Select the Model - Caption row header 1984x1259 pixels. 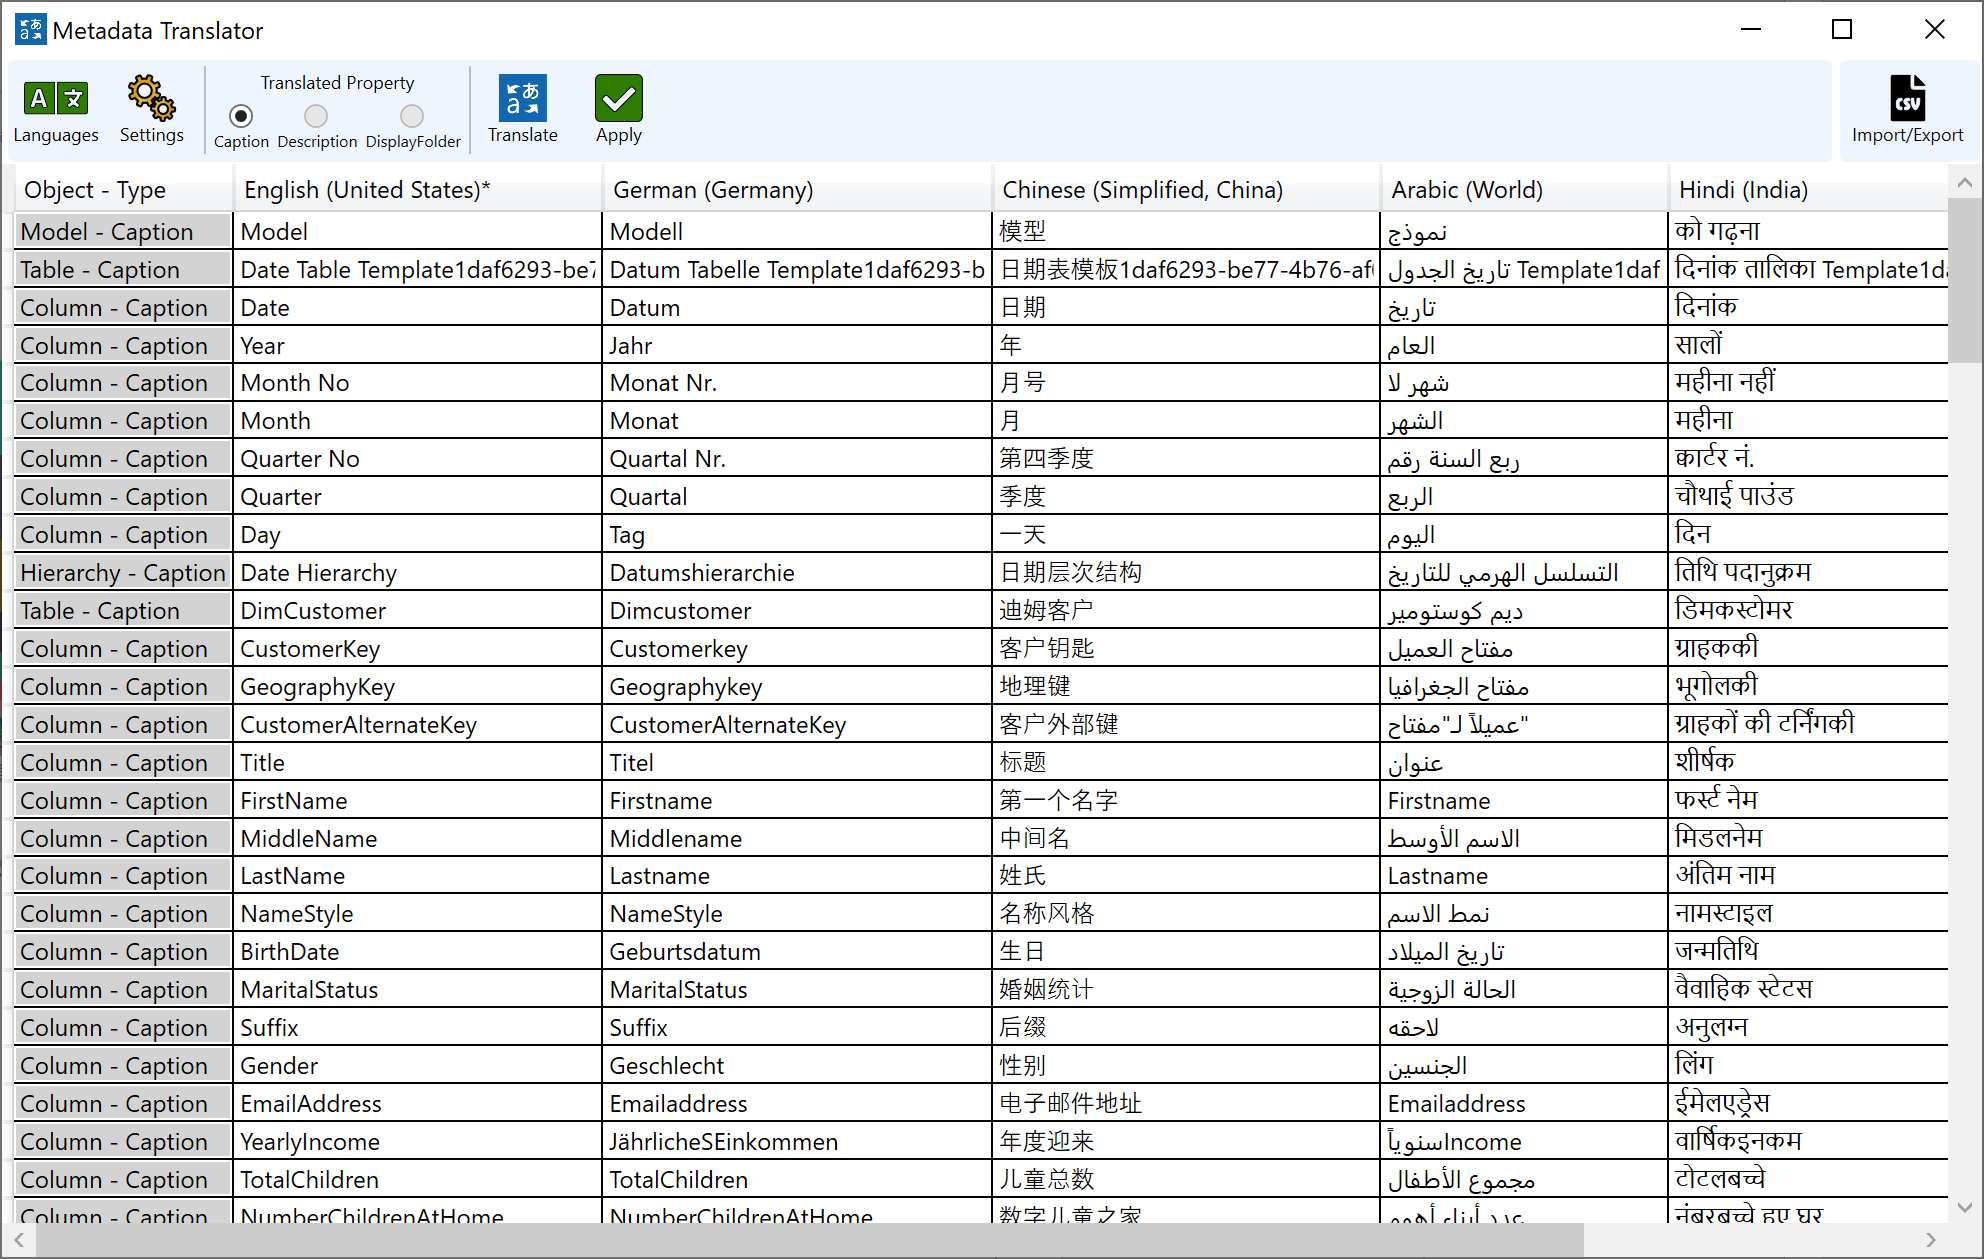123,231
